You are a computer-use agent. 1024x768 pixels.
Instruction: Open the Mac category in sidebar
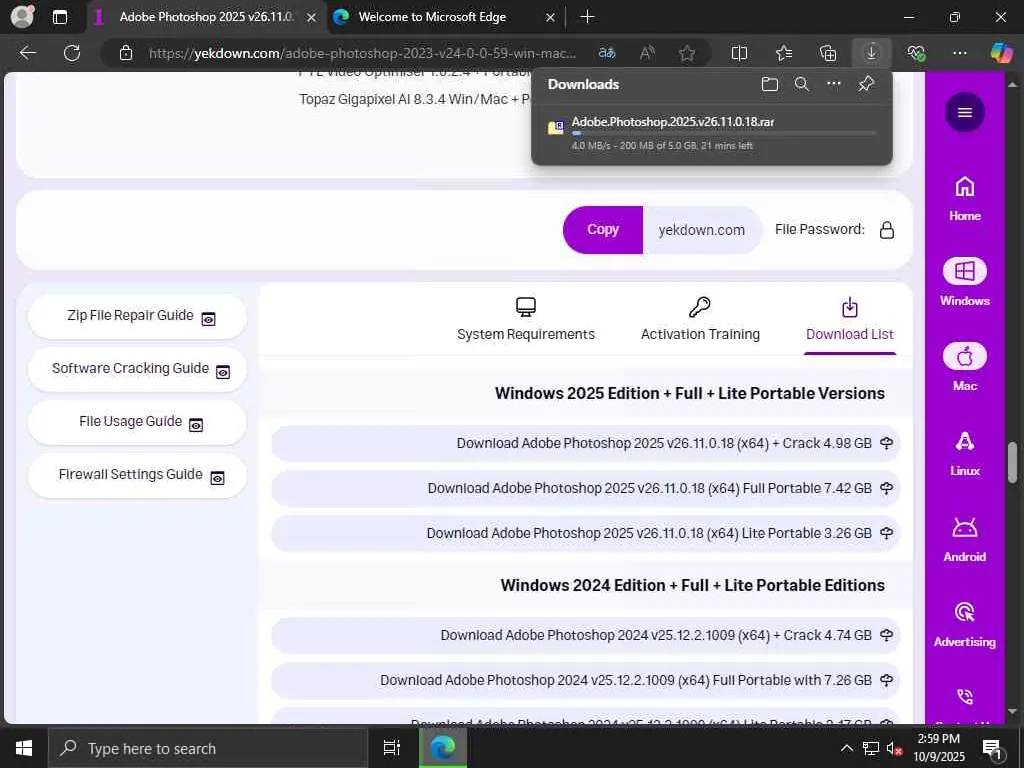point(965,367)
